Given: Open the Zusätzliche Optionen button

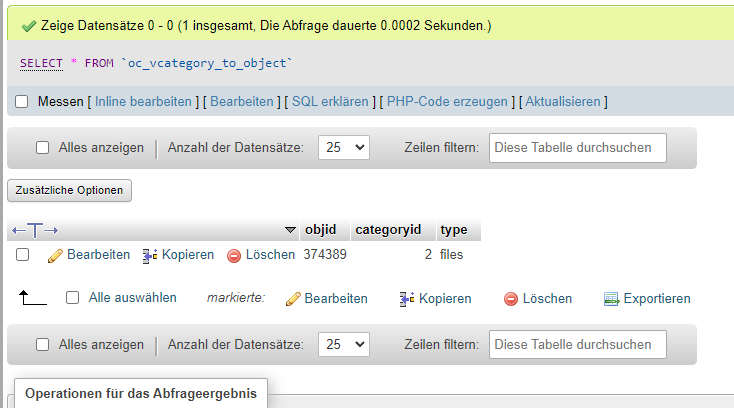Looking at the screenshot, I should pos(69,190).
